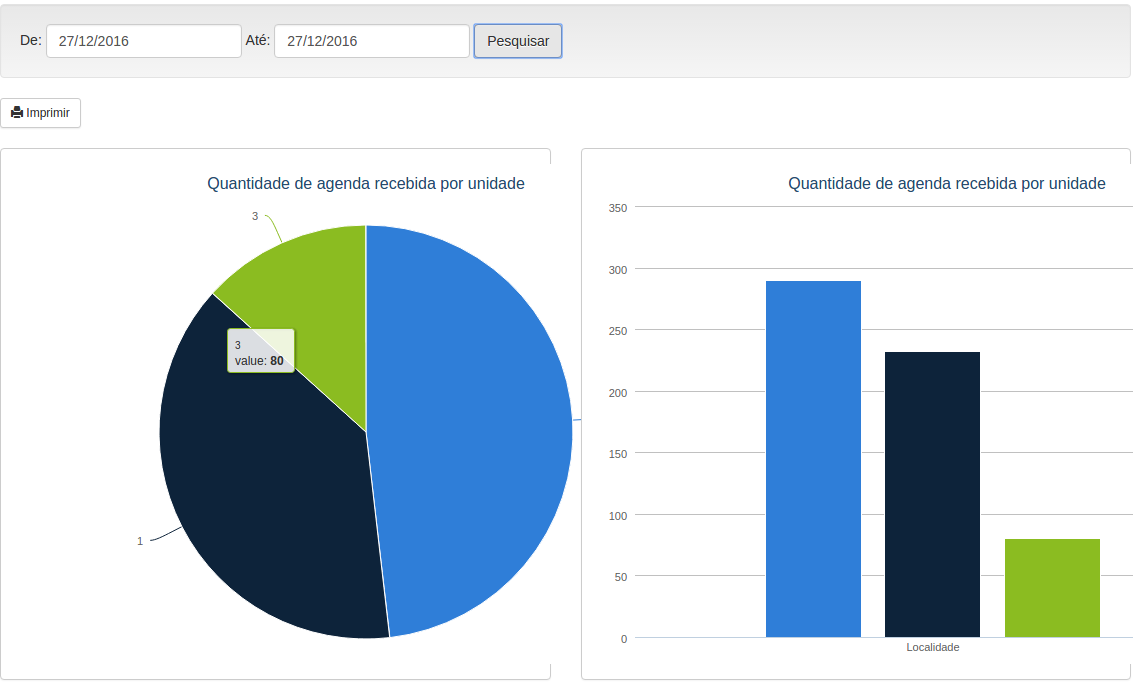Focus the De start date field

point(143,41)
